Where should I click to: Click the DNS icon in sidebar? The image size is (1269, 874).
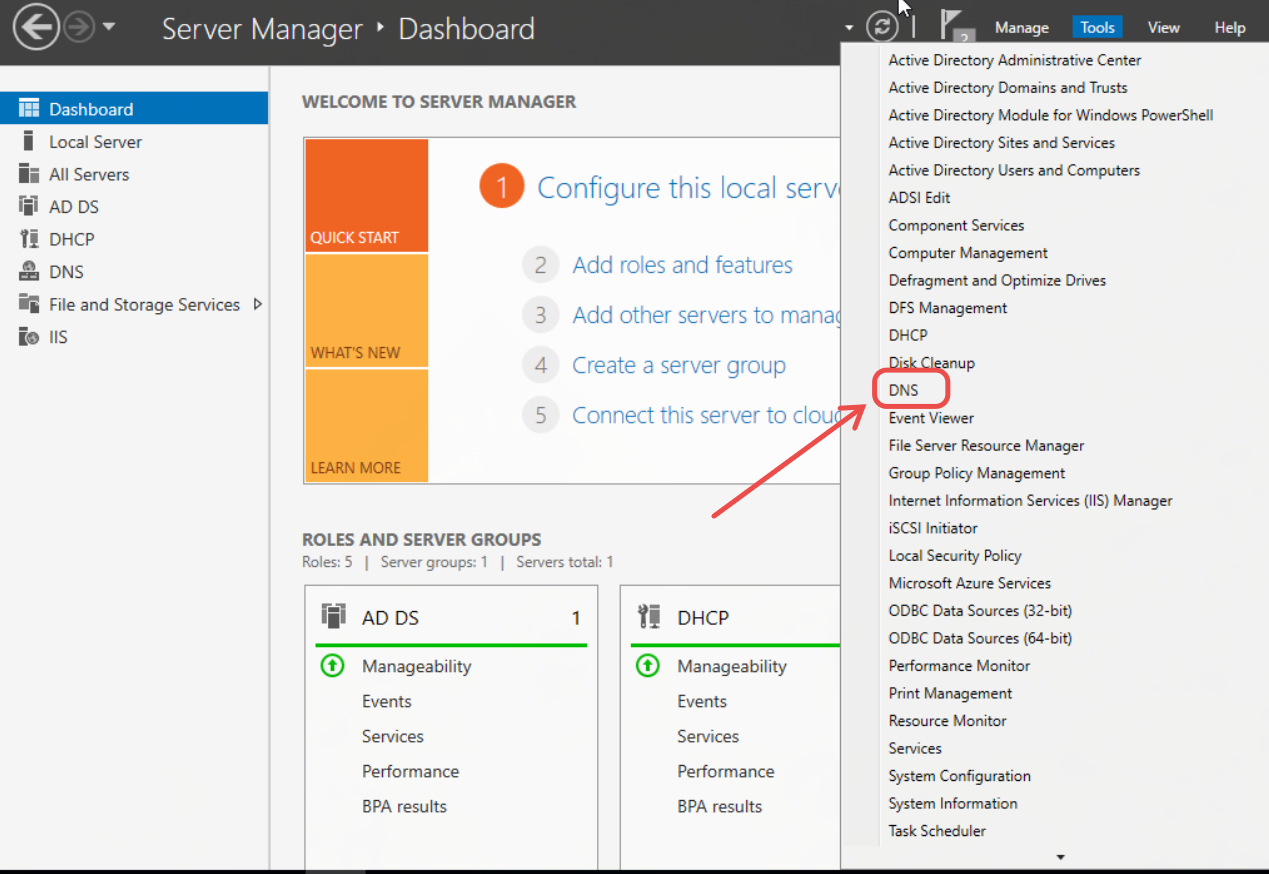tap(29, 271)
